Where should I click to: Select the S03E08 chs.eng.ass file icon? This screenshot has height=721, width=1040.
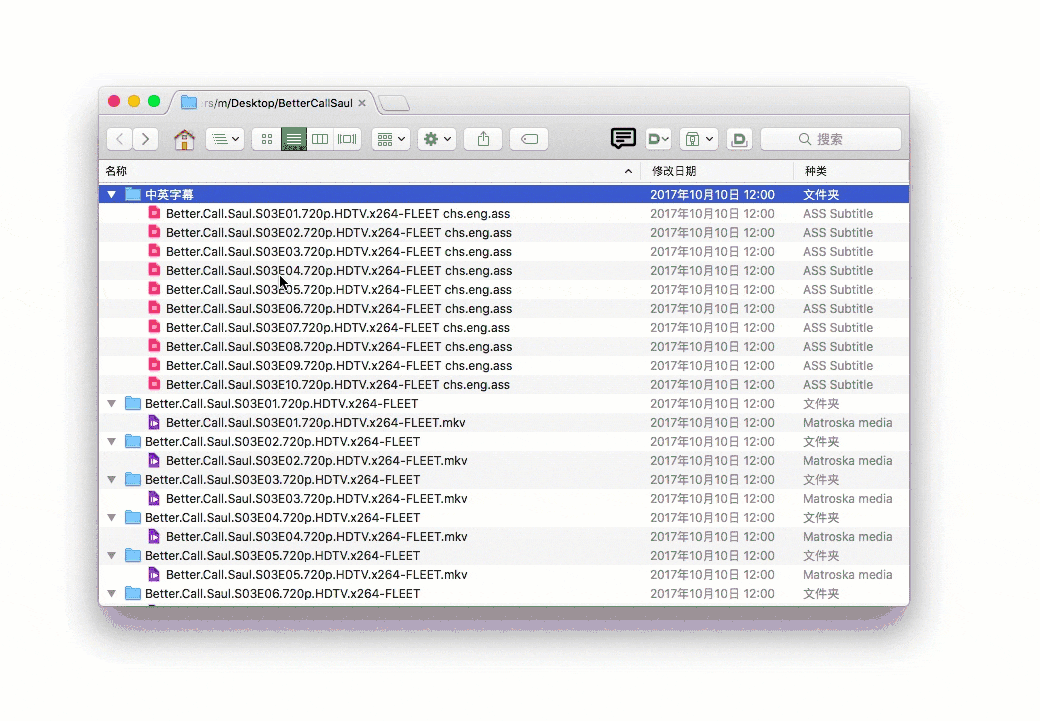154,346
